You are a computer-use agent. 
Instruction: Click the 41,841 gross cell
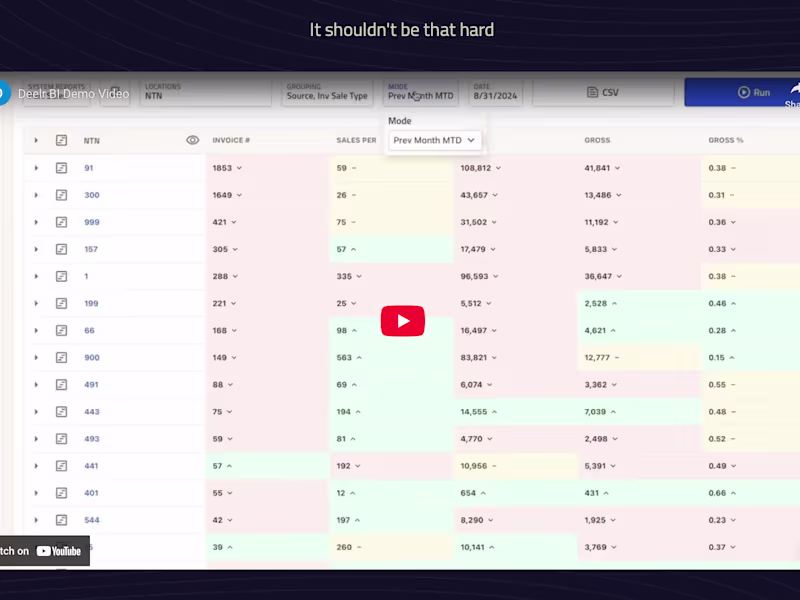[x=639, y=168]
